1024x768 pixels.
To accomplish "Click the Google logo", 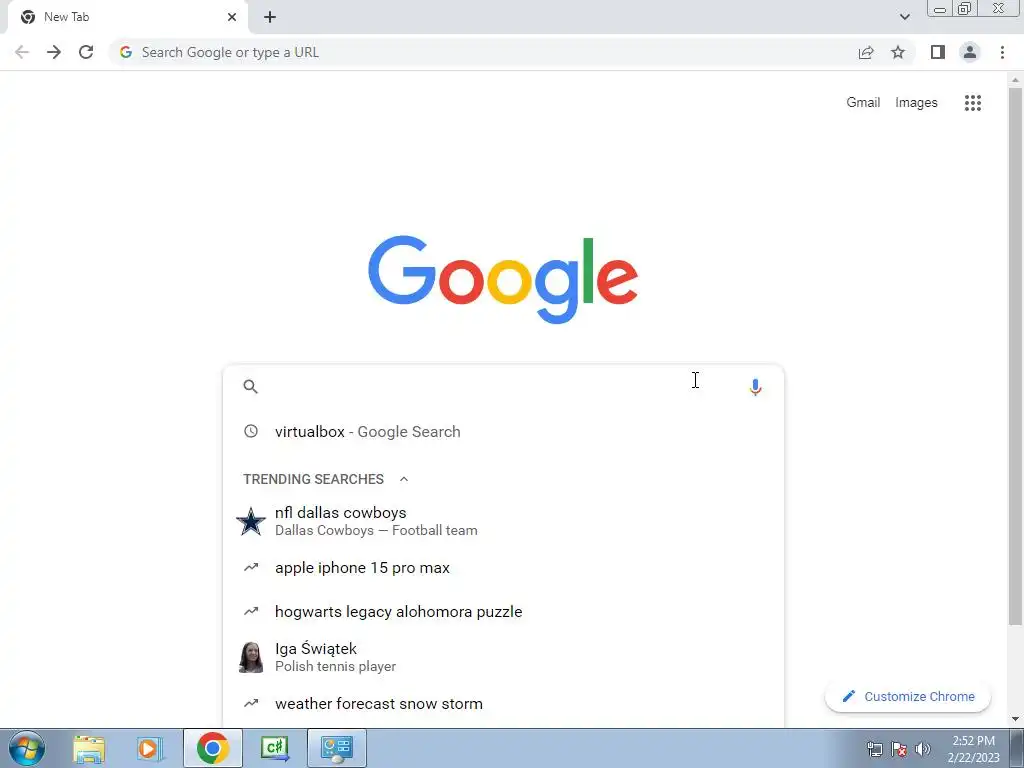I will click(503, 280).
